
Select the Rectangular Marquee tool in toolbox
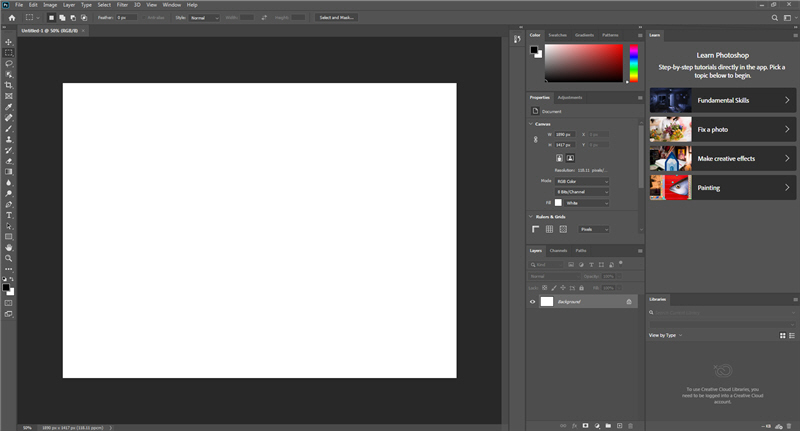pos(9,53)
